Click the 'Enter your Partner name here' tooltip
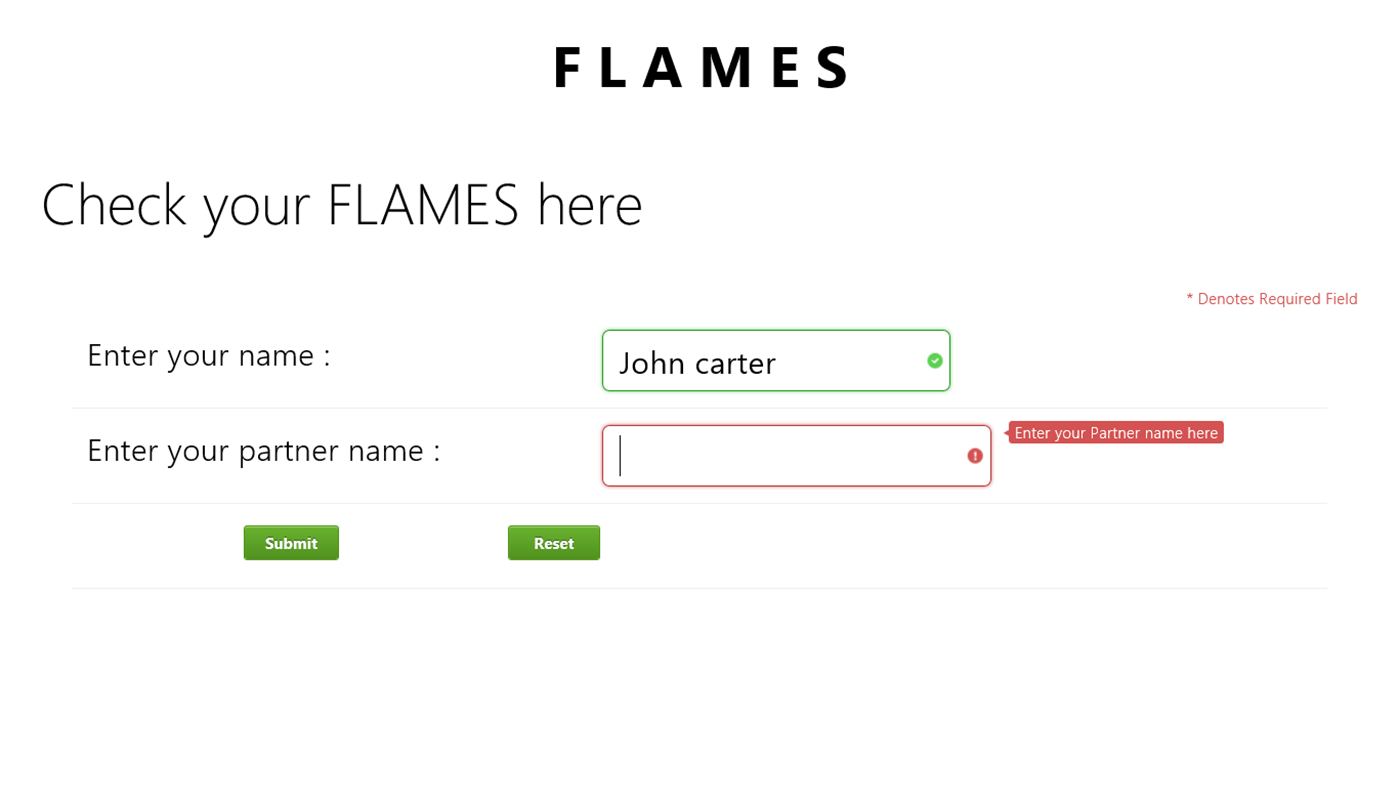1399x787 pixels. pos(1115,433)
